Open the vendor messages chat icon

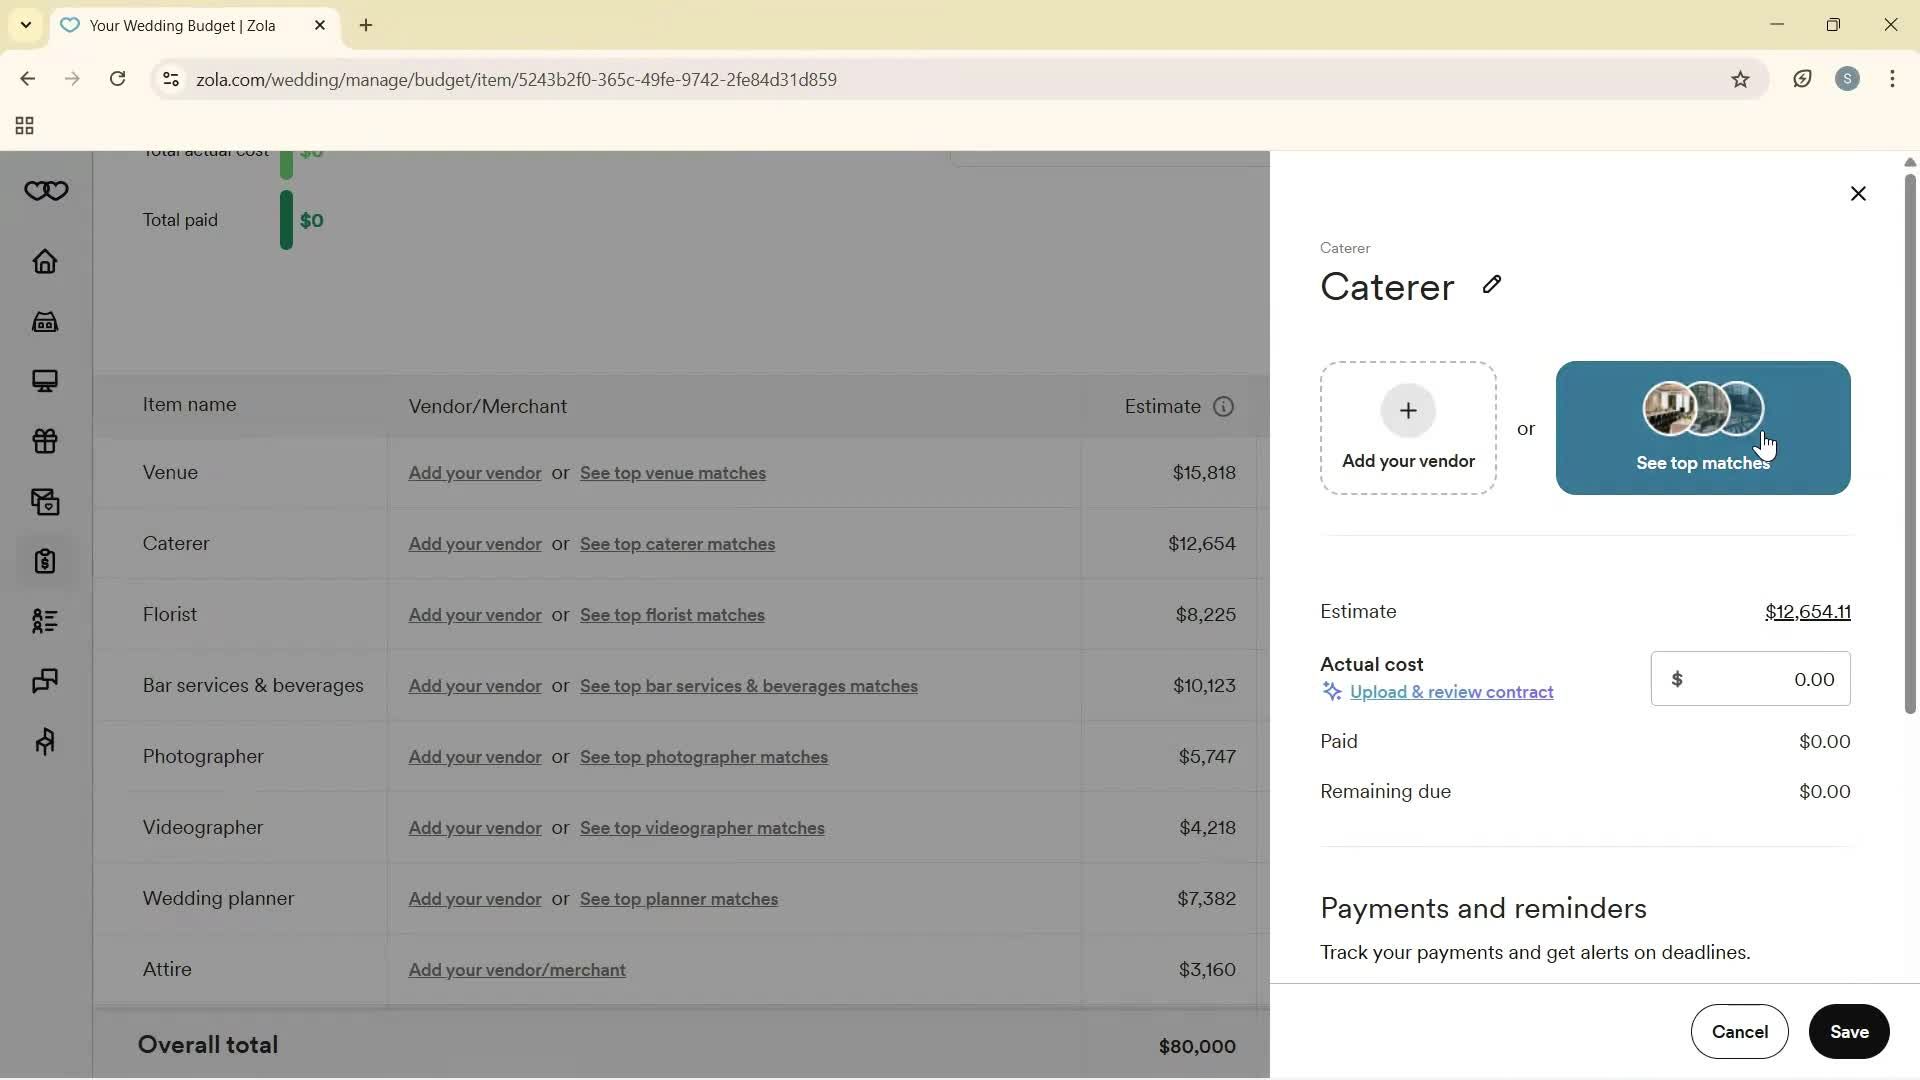click(45, 682)
